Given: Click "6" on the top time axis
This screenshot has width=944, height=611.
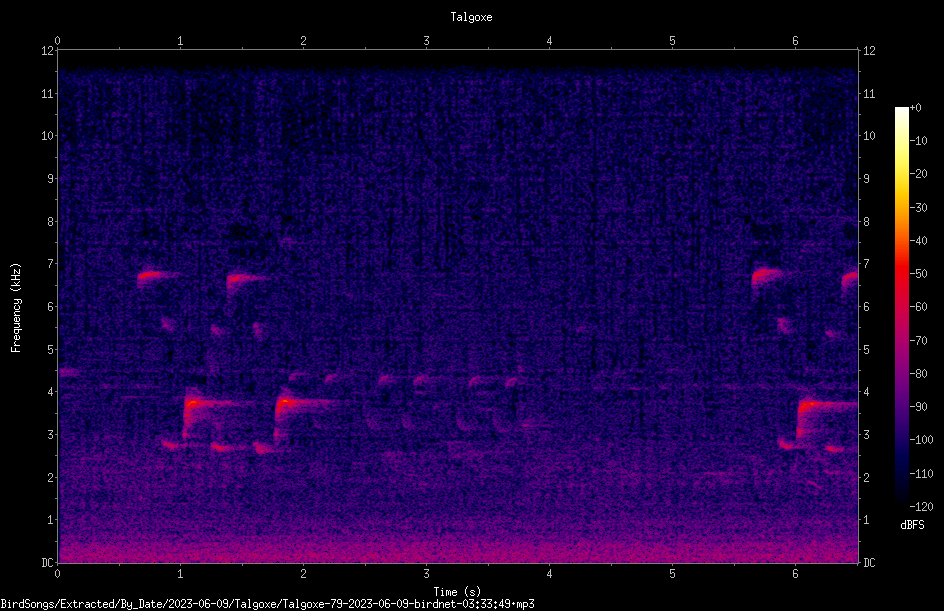Looking at the screenshot, I should [x=795, y=41].
